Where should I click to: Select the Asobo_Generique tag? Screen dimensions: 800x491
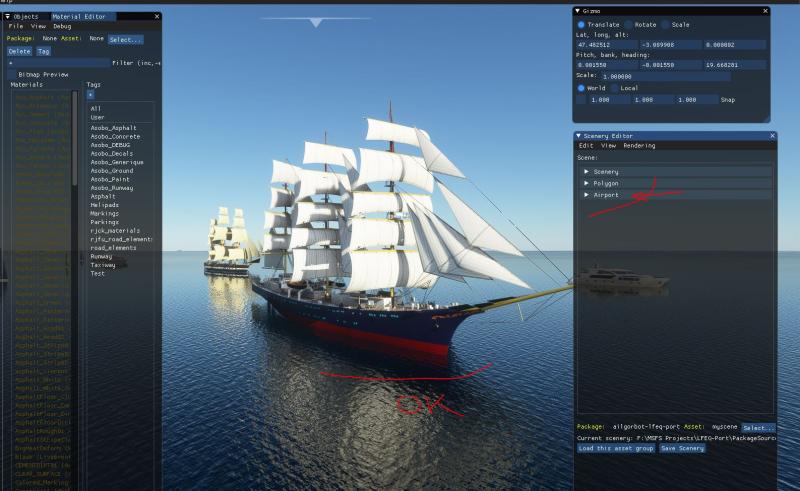117,162
